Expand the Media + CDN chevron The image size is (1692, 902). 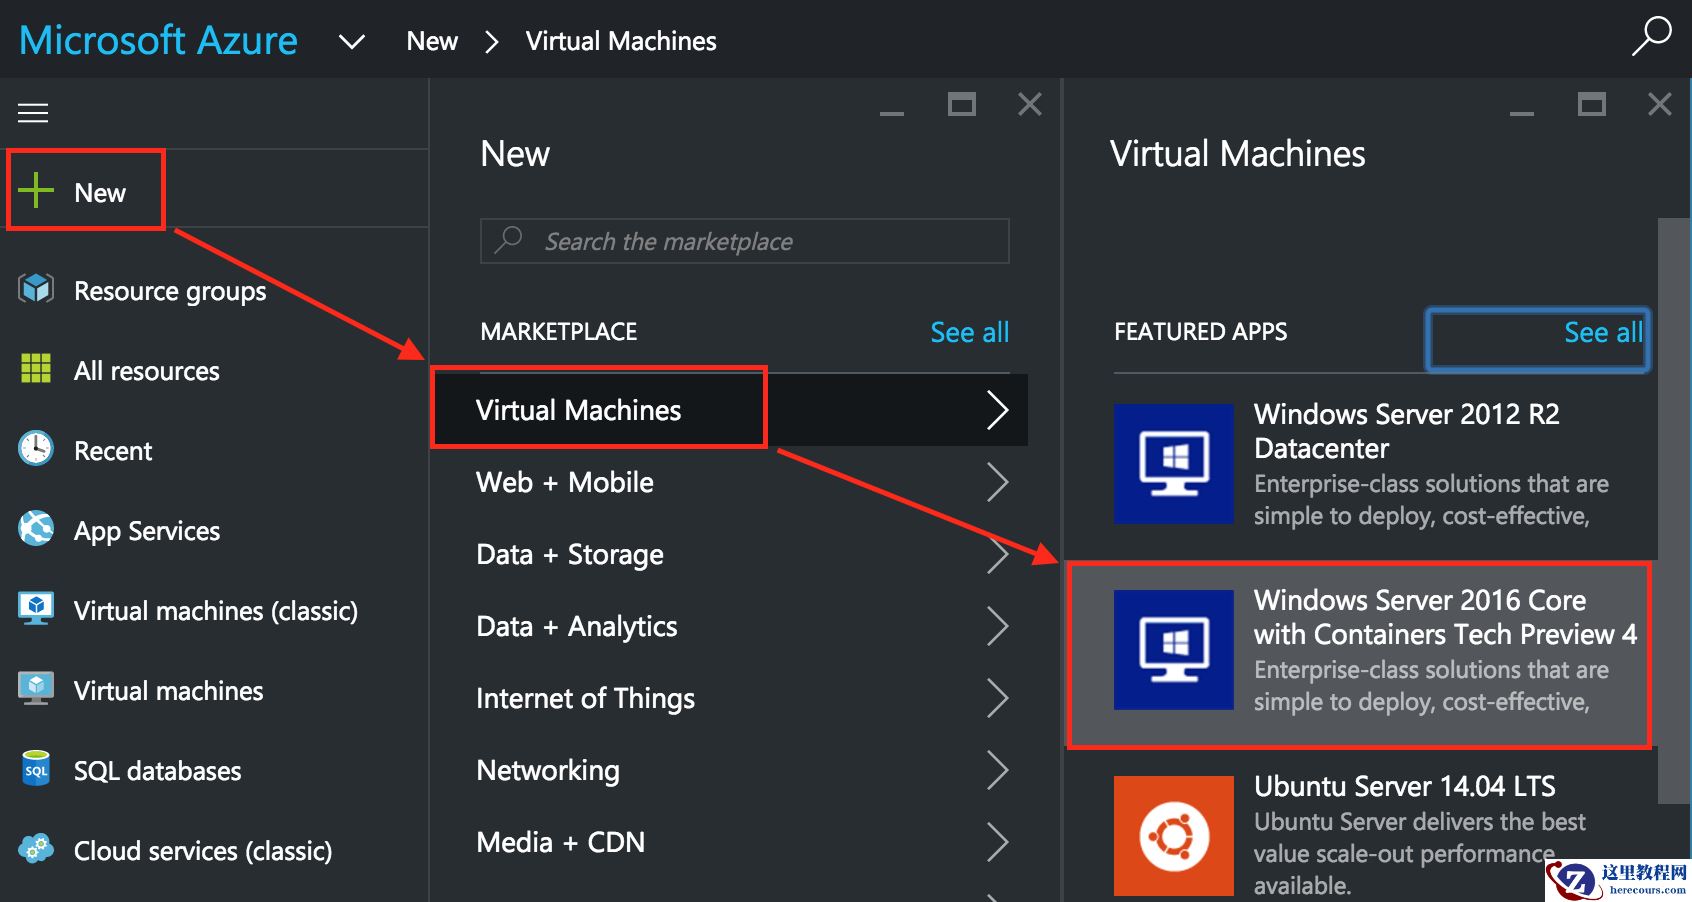pyautogui.click(x=997, y=842)
